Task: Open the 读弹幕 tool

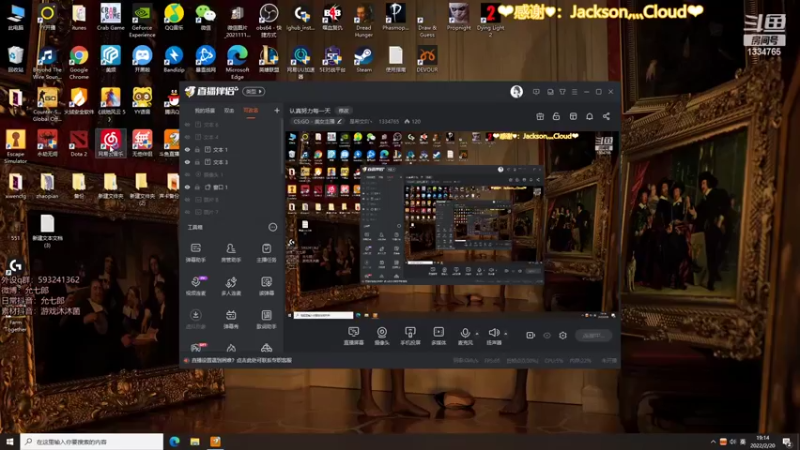Action: click(266, 286)
